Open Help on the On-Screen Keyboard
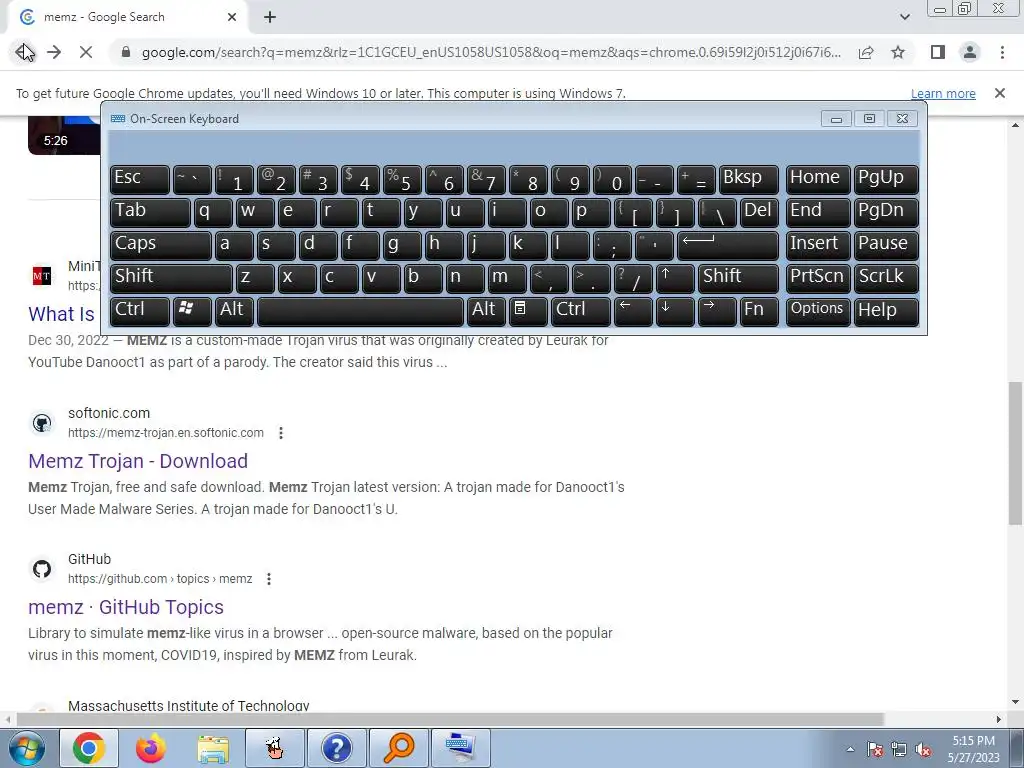1024x768 pixels. [886, 311]
